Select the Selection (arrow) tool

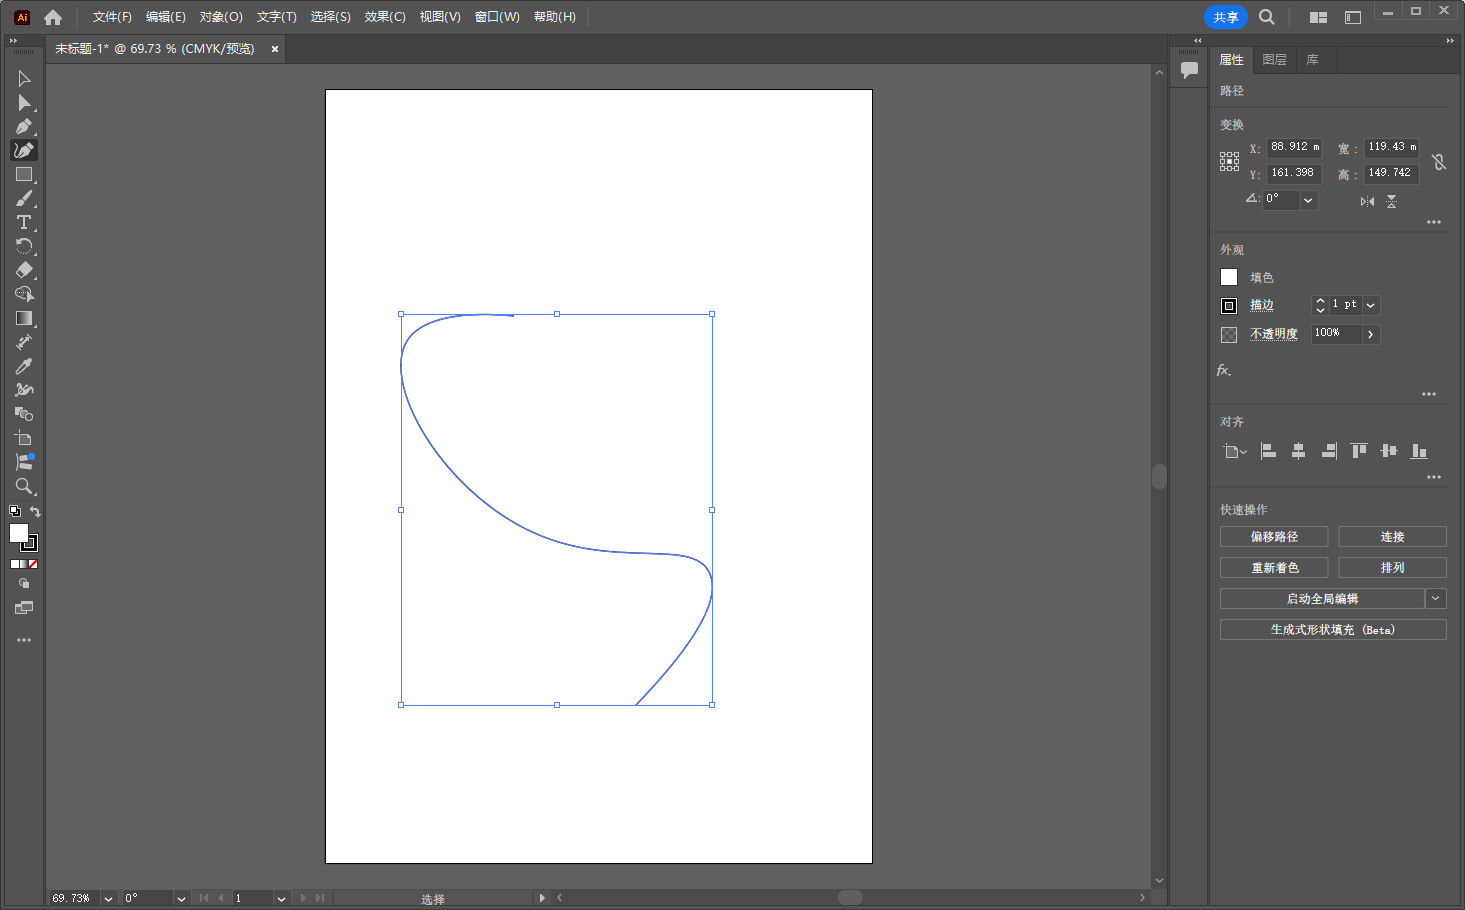coord(24,78)
